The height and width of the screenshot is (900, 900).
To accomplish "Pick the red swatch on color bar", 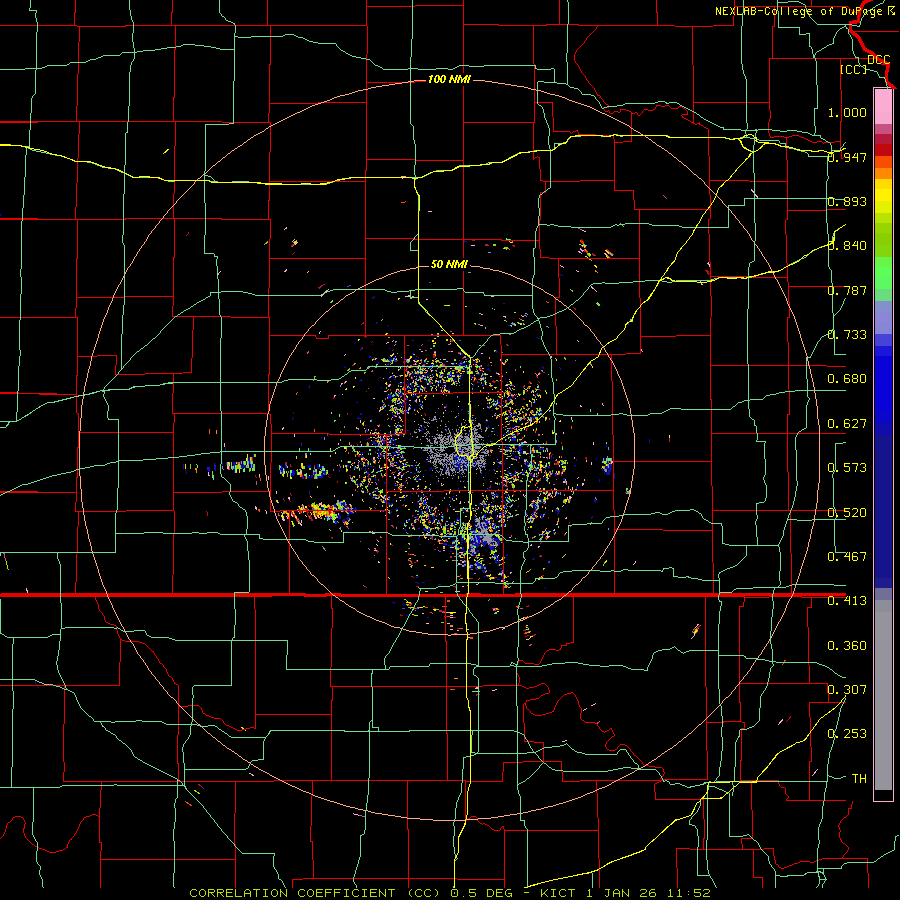I will click(x=883, y=150).
